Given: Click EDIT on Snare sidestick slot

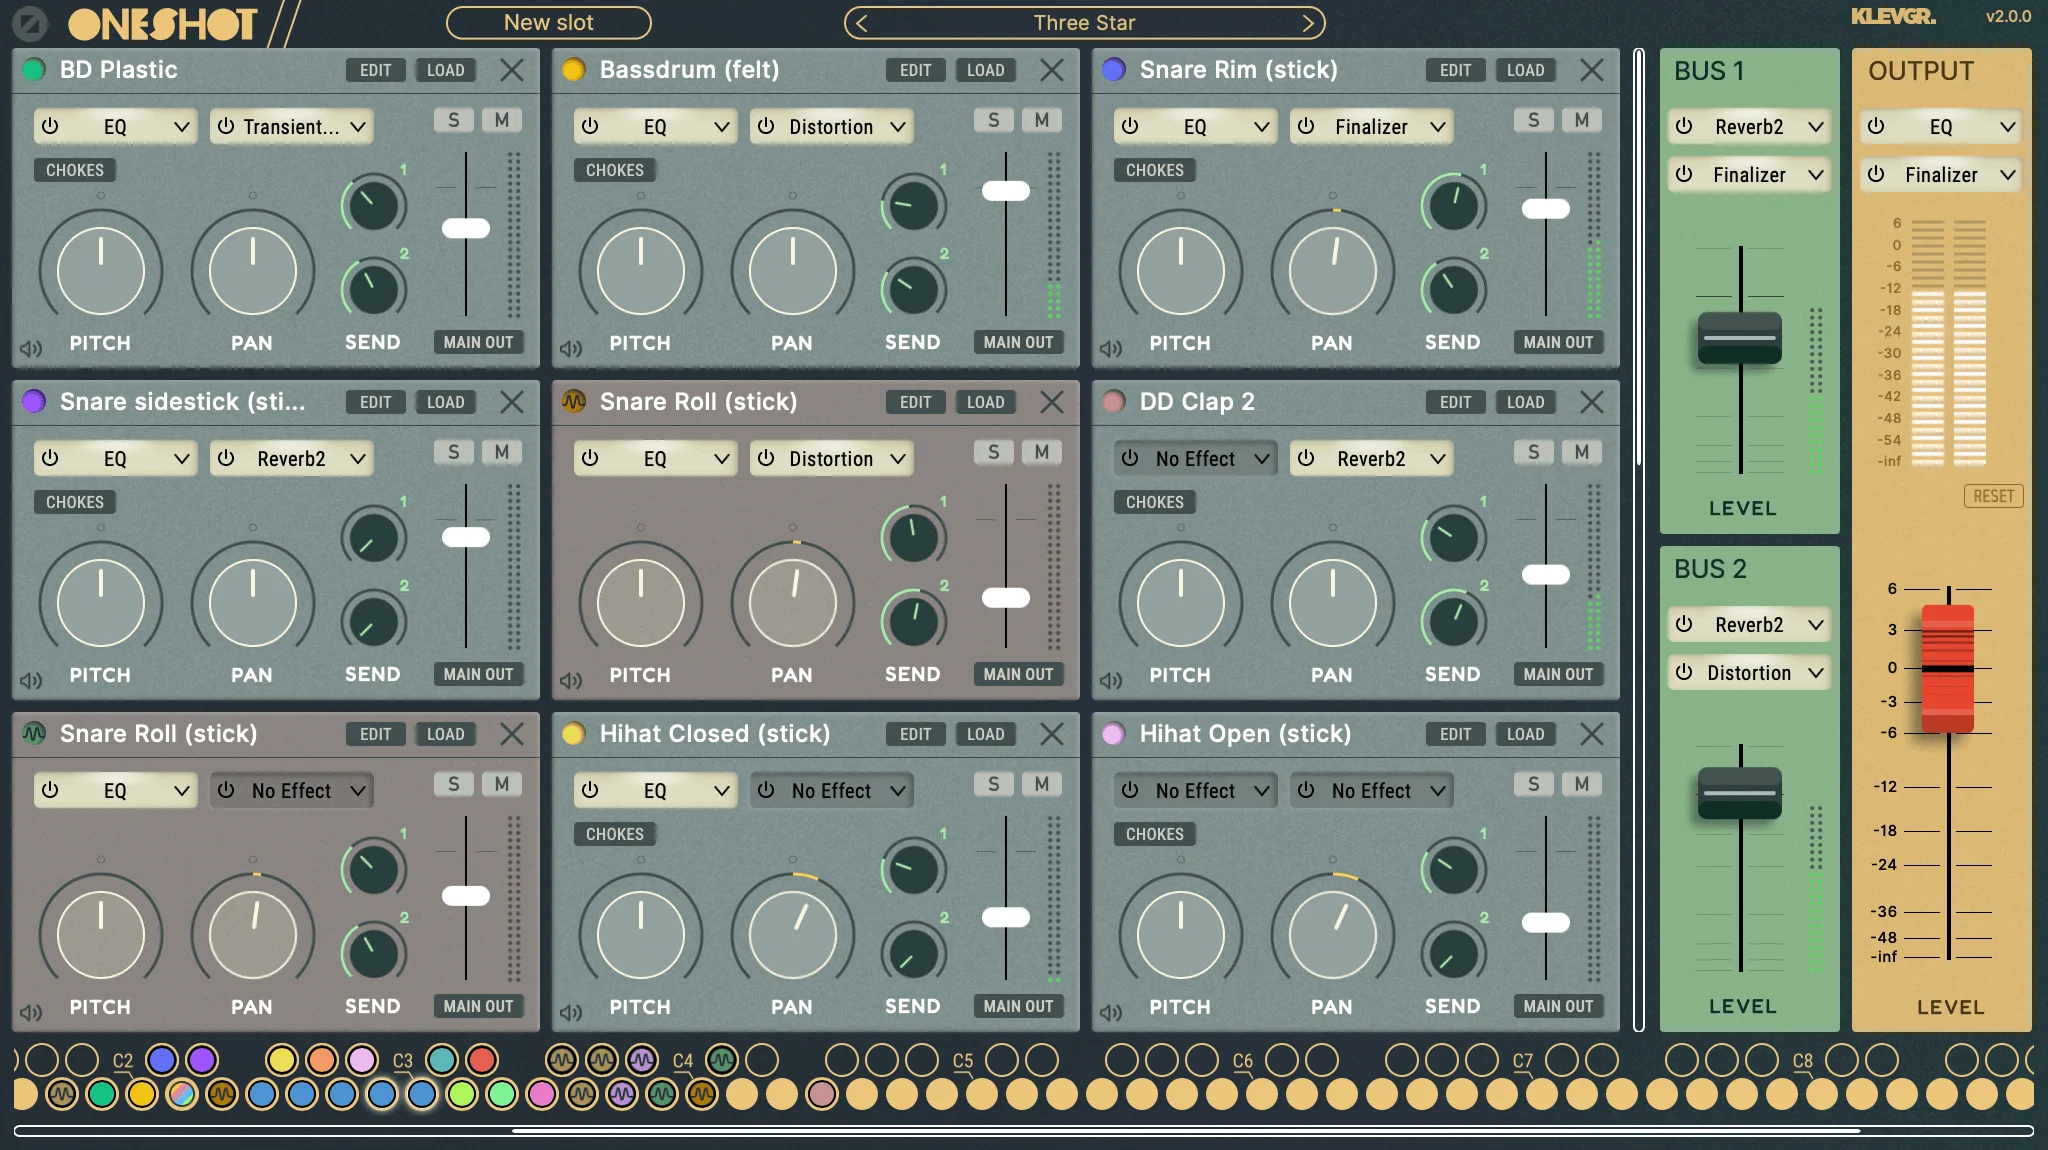Looking at the screenshot, I should click(375, 402).
